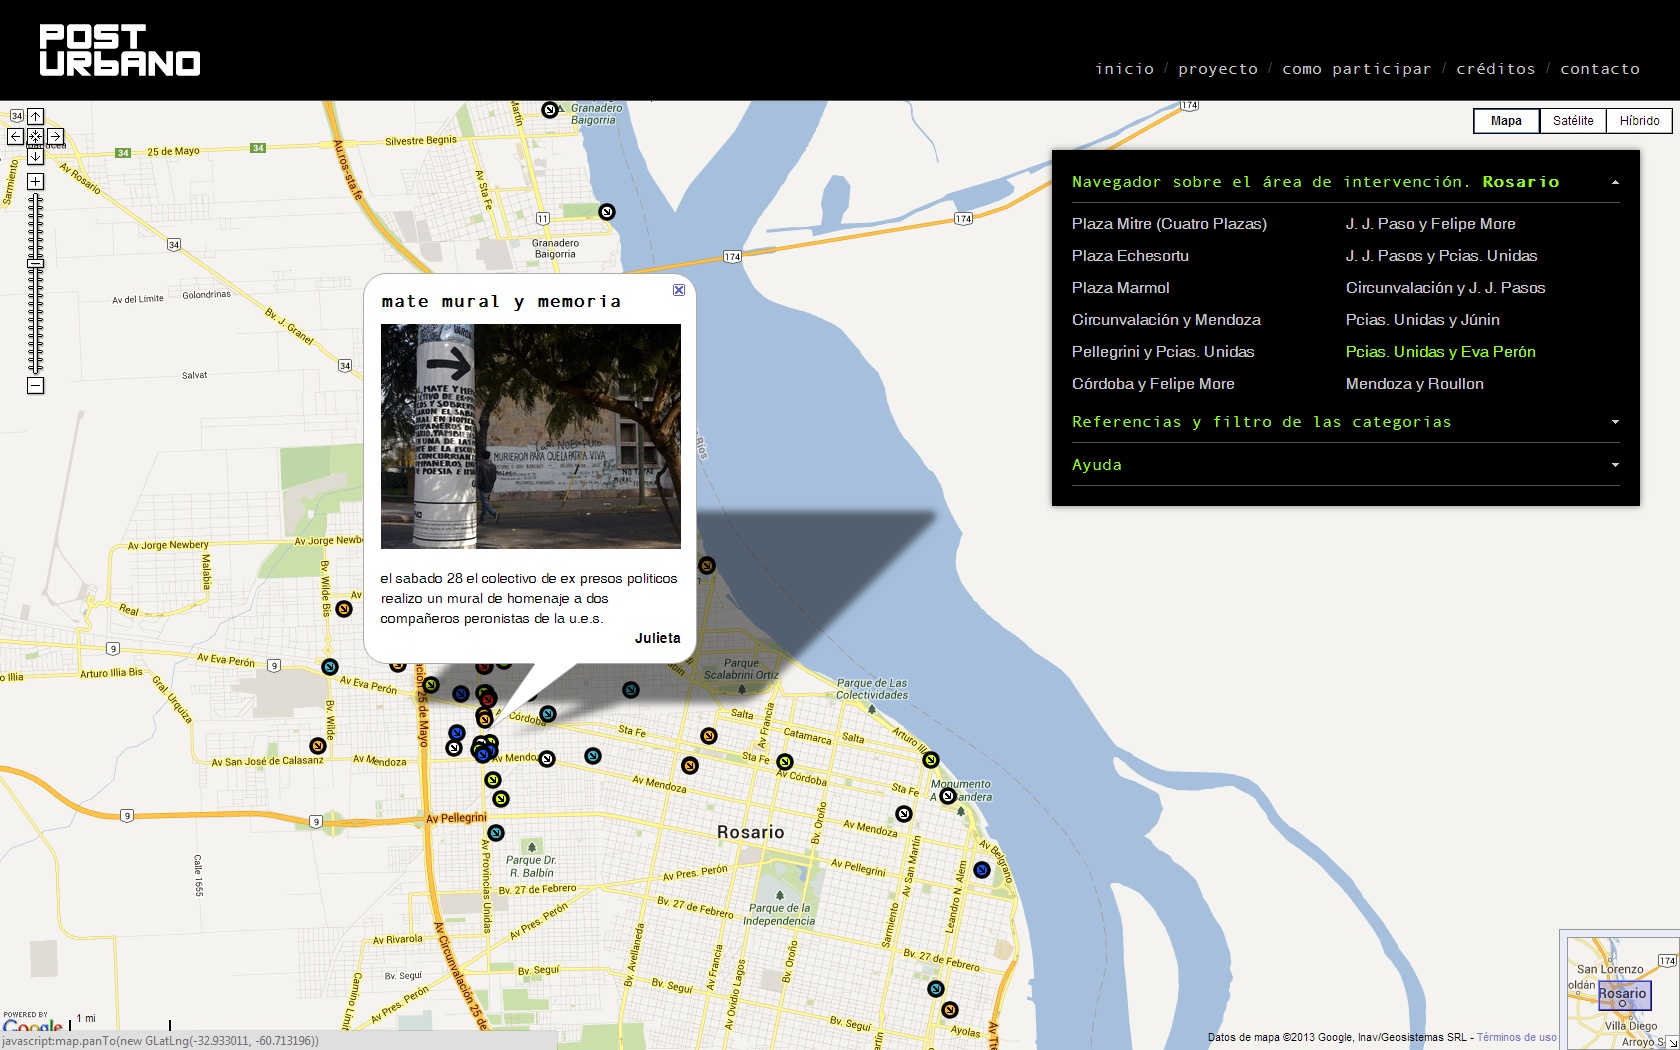This screenshot has width=1680, height=1050.
Task: Expand Referencias y filtro de las categorias
Action: [x=1615, y=422]
